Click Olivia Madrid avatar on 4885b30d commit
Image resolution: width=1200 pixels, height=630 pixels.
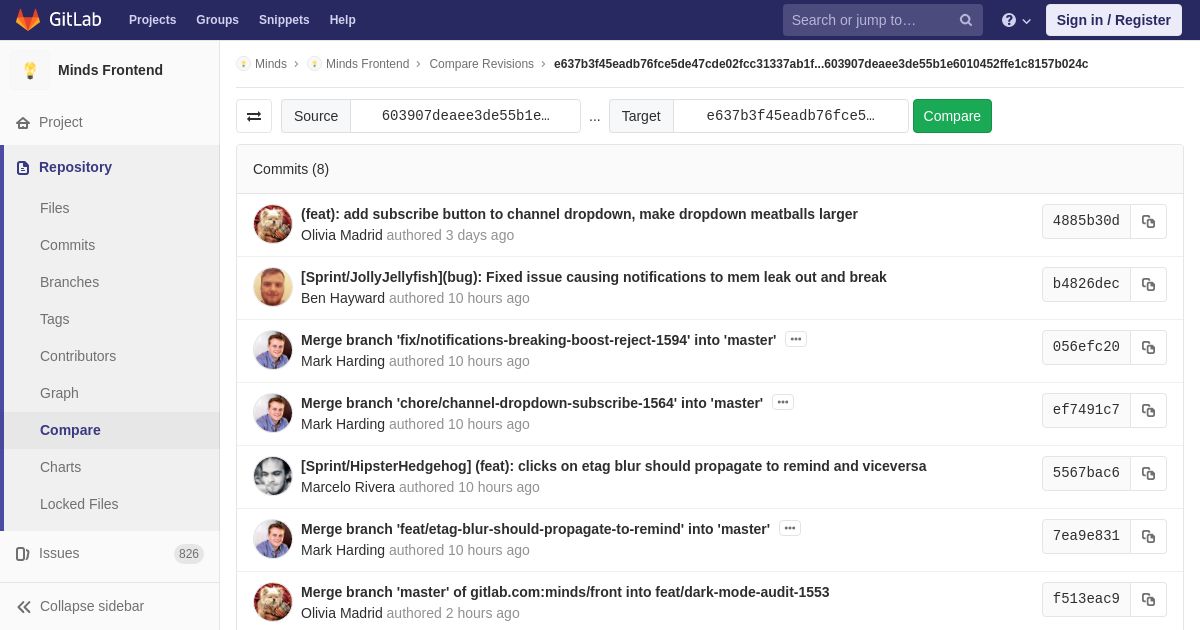click(273, 224)
